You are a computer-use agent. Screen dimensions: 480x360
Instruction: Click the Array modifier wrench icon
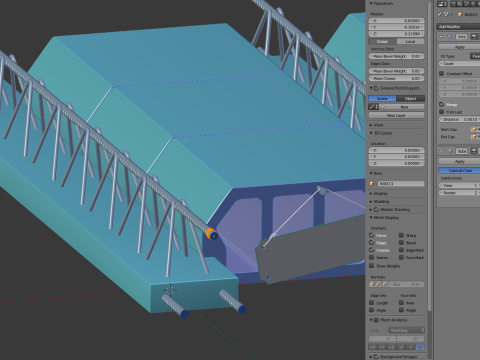(x=450, y=37)
